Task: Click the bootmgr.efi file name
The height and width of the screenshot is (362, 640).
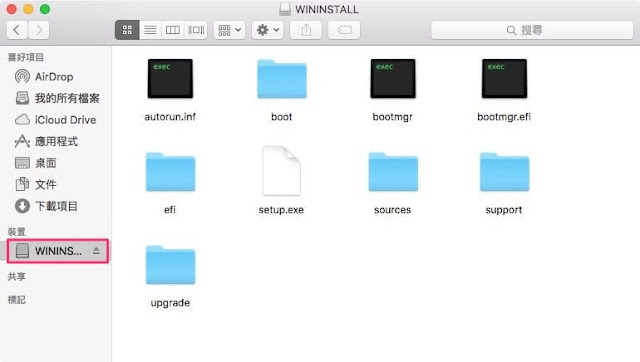Action: tap(504, 117)
